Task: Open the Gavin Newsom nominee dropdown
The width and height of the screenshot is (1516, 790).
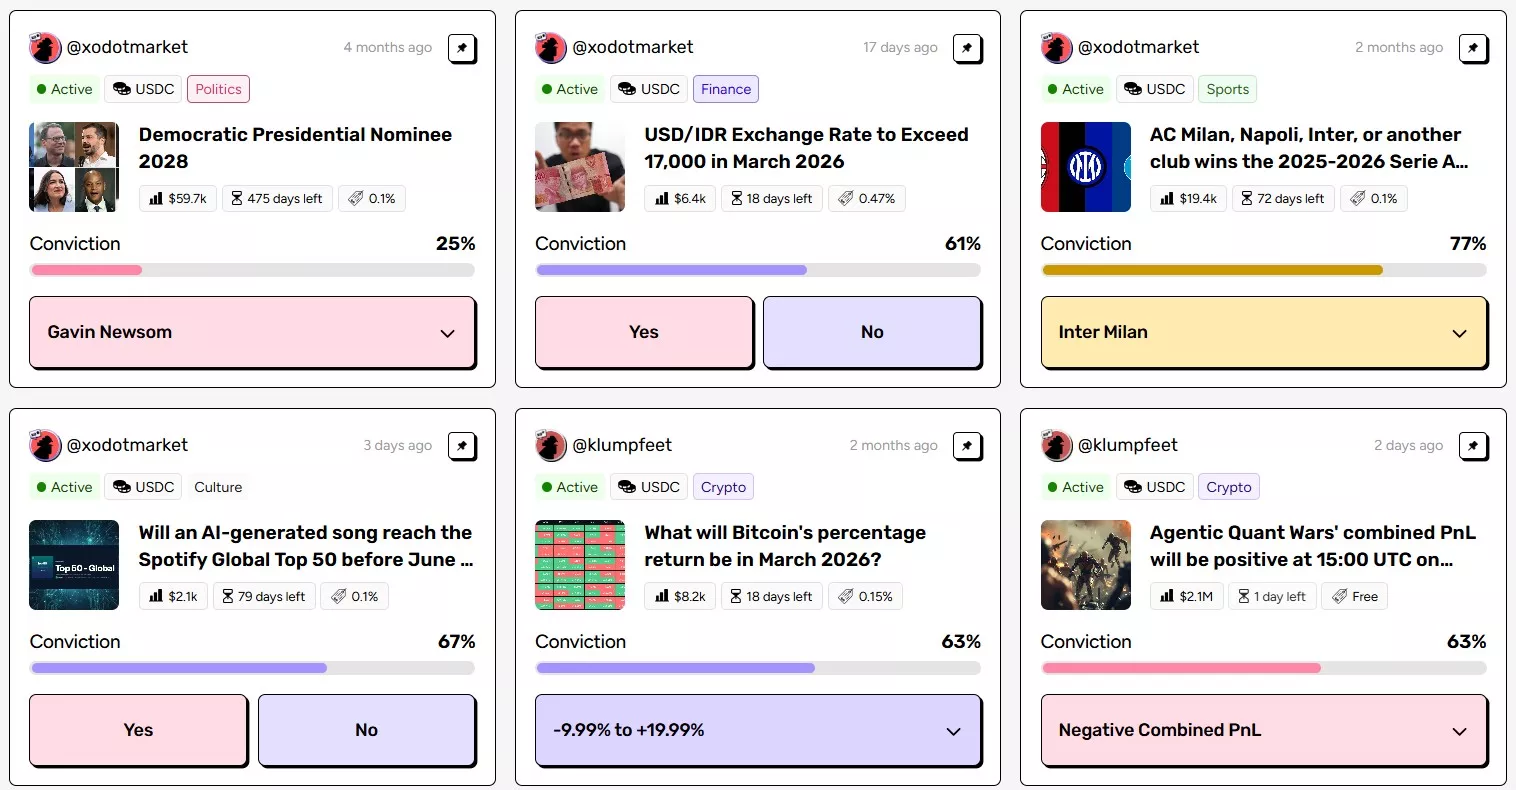Action: [252, 332]
